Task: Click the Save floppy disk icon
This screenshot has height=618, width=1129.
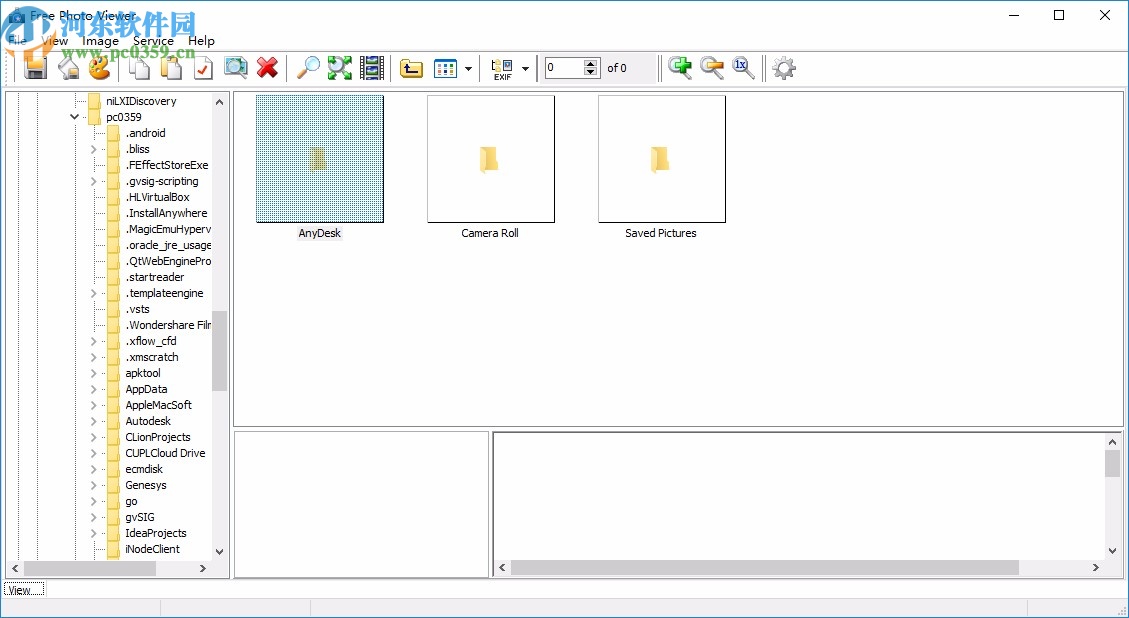Action: pos(35,68)
